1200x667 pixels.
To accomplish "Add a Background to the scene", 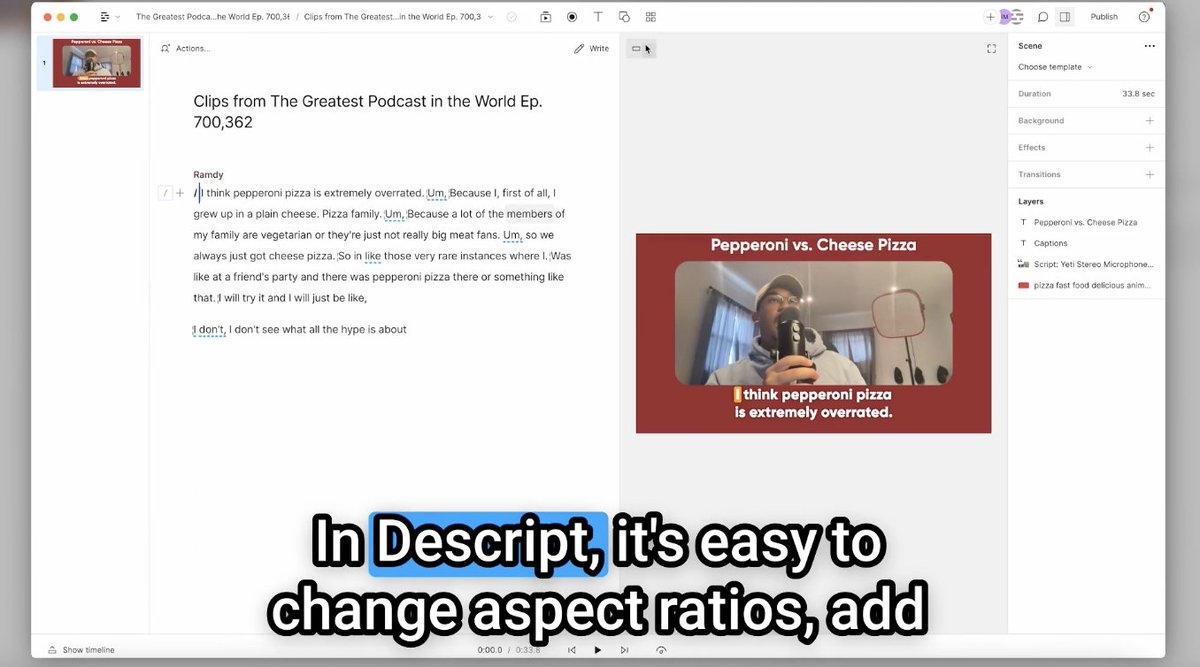I will (1149, 120).
